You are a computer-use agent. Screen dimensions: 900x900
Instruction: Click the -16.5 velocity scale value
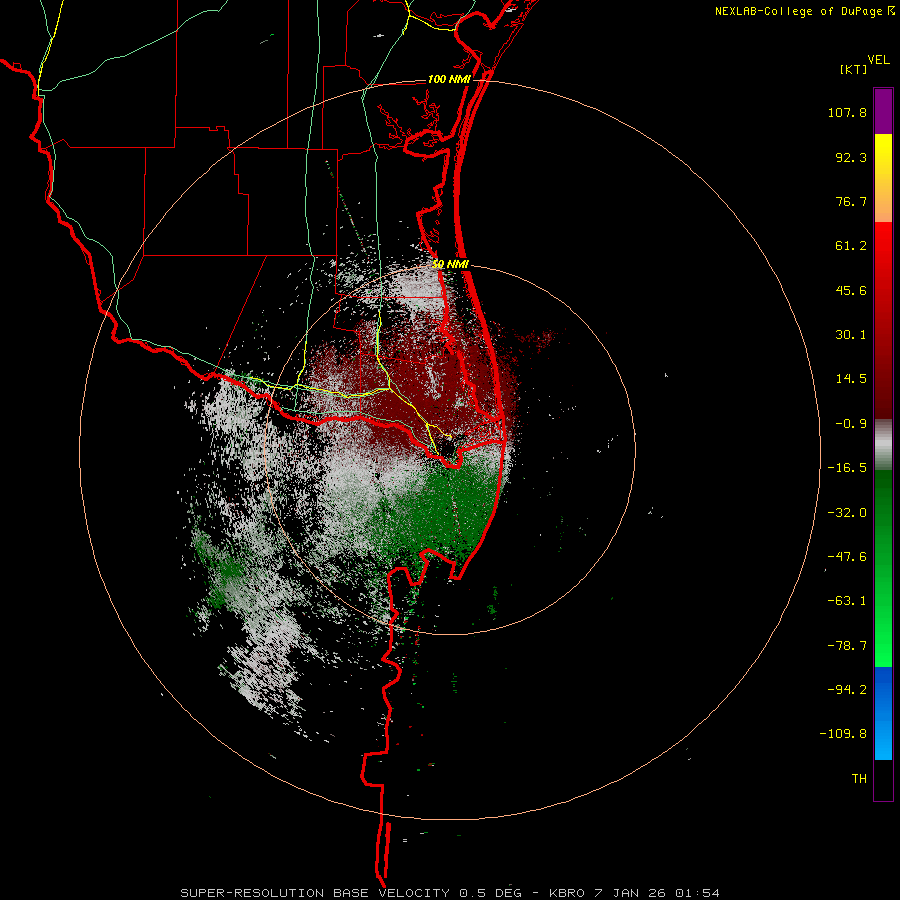(847, 468)
